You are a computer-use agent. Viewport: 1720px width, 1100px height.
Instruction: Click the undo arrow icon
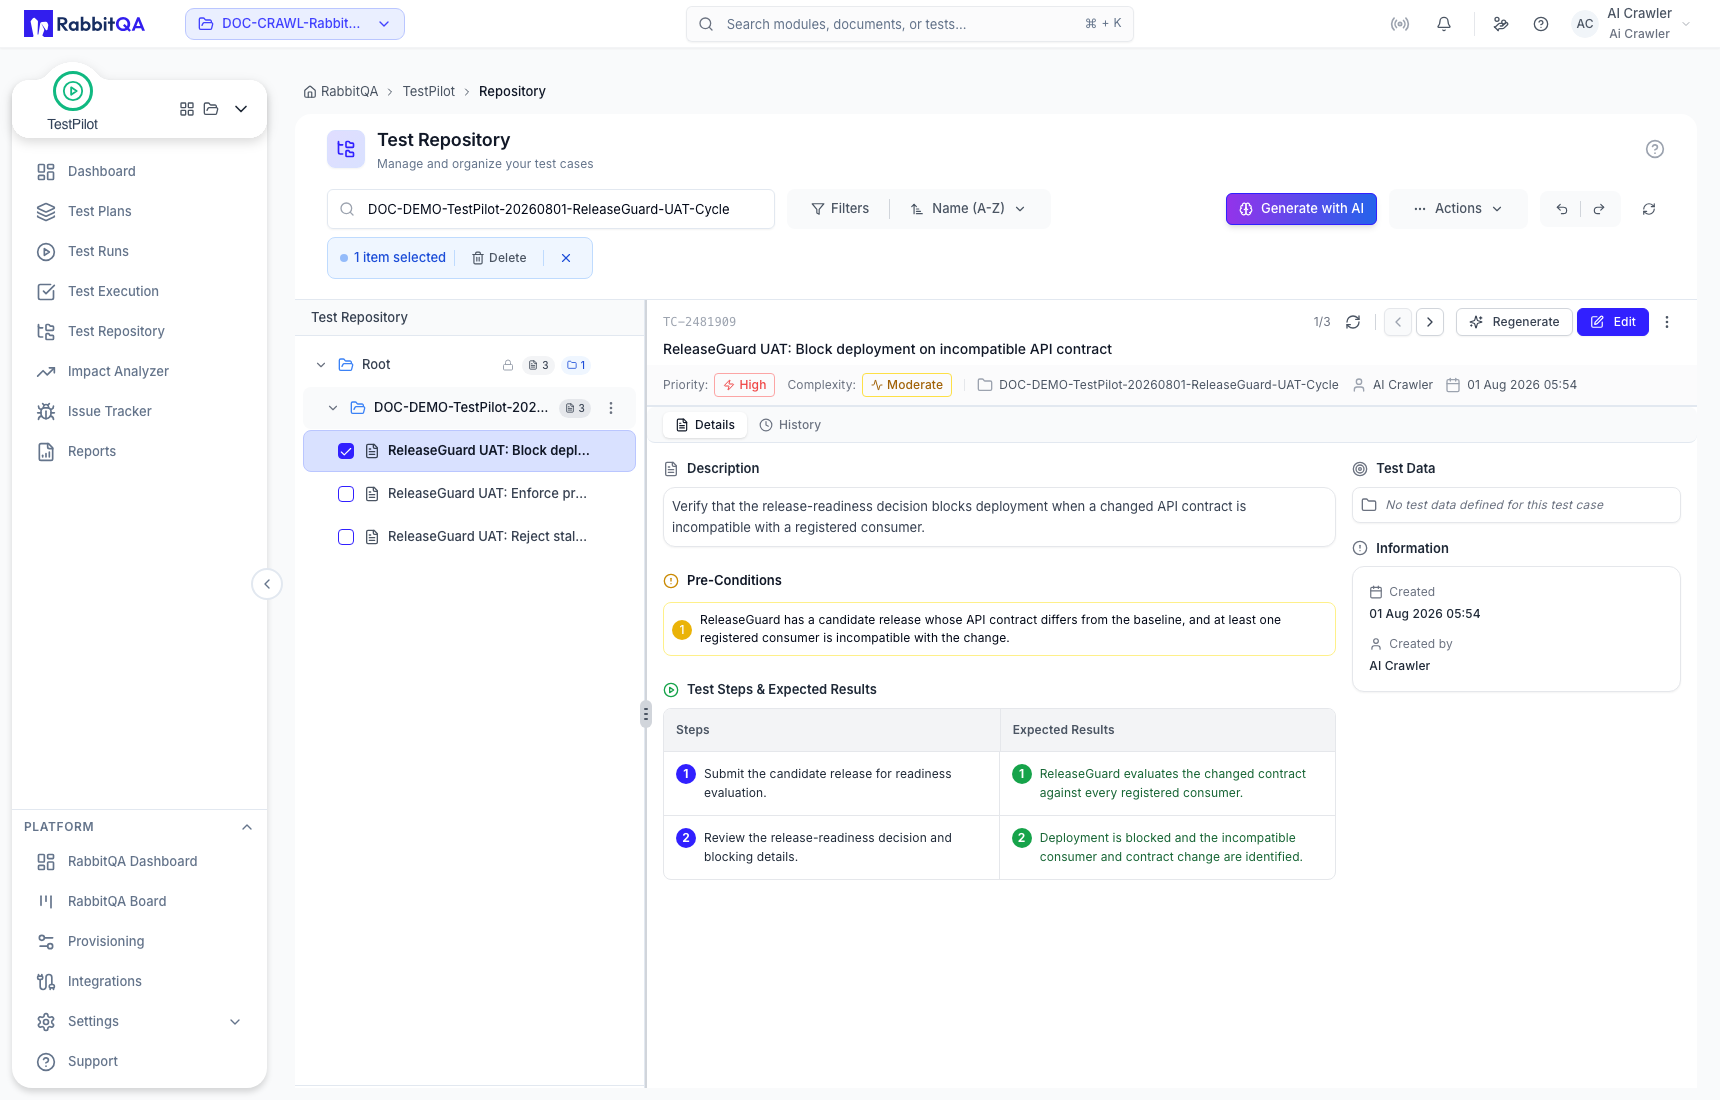(1562, 209)
